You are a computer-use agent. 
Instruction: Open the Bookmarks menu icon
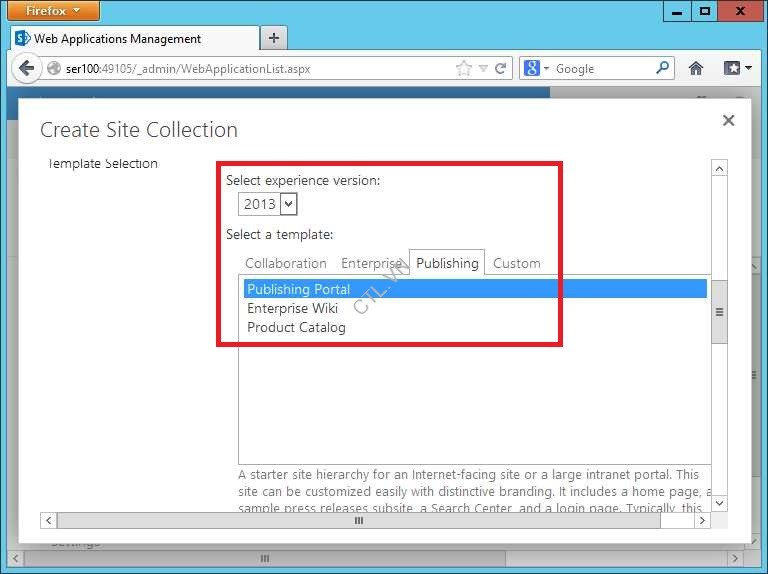tap(737, 68)
